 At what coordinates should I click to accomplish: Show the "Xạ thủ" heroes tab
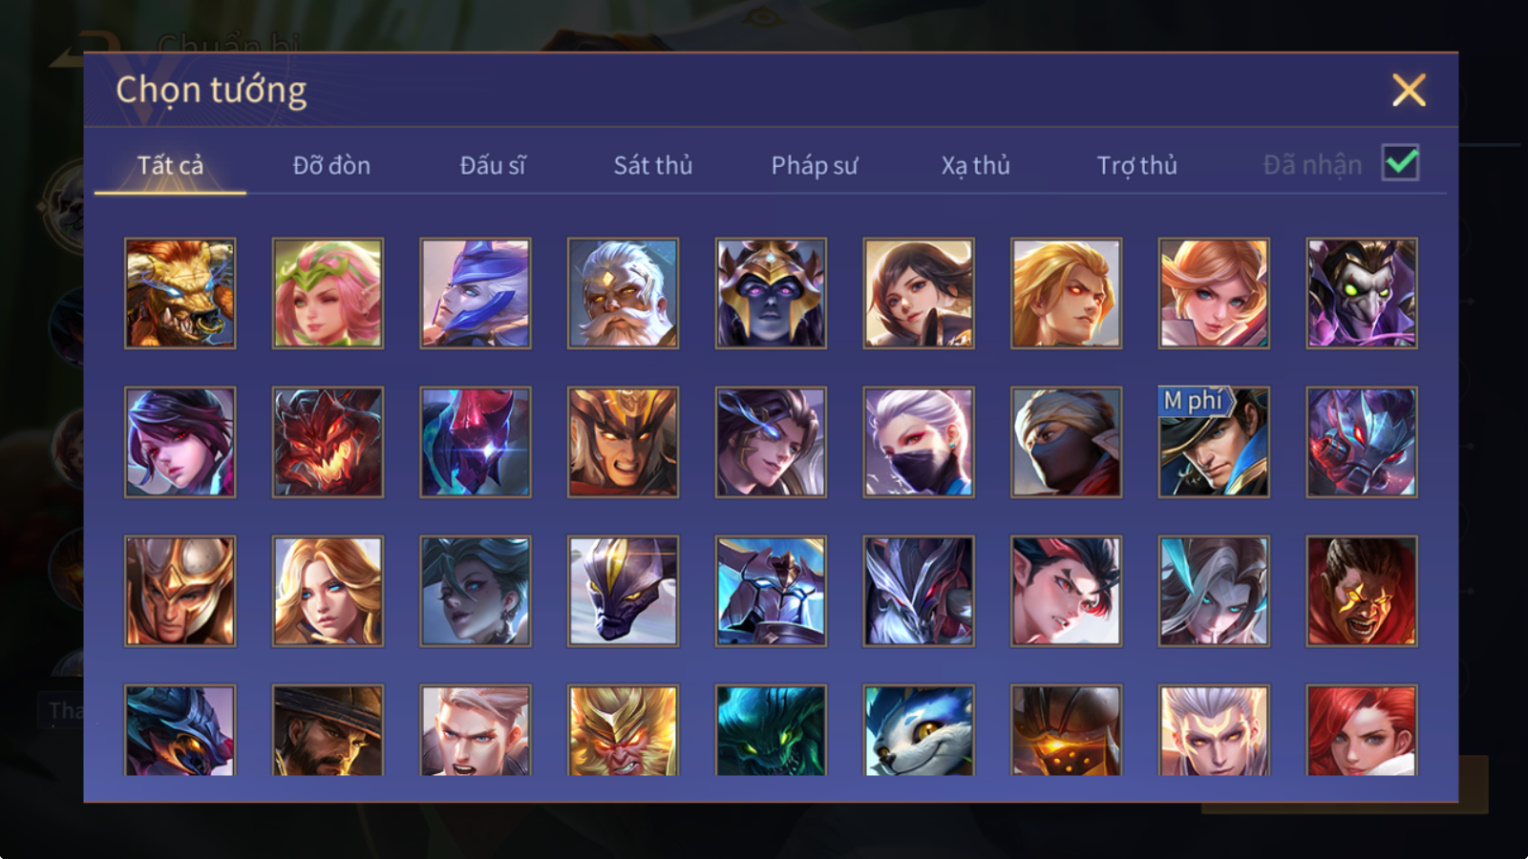click(x=975, y=165)
